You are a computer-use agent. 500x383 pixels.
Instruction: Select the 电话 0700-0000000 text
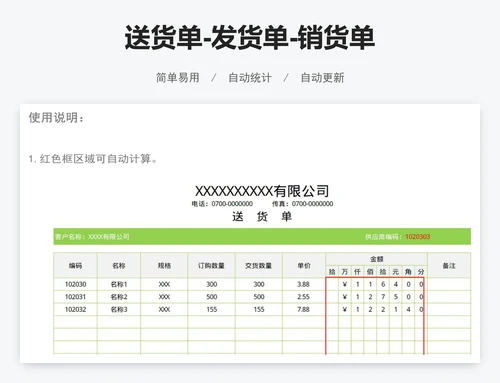point(222,204)
